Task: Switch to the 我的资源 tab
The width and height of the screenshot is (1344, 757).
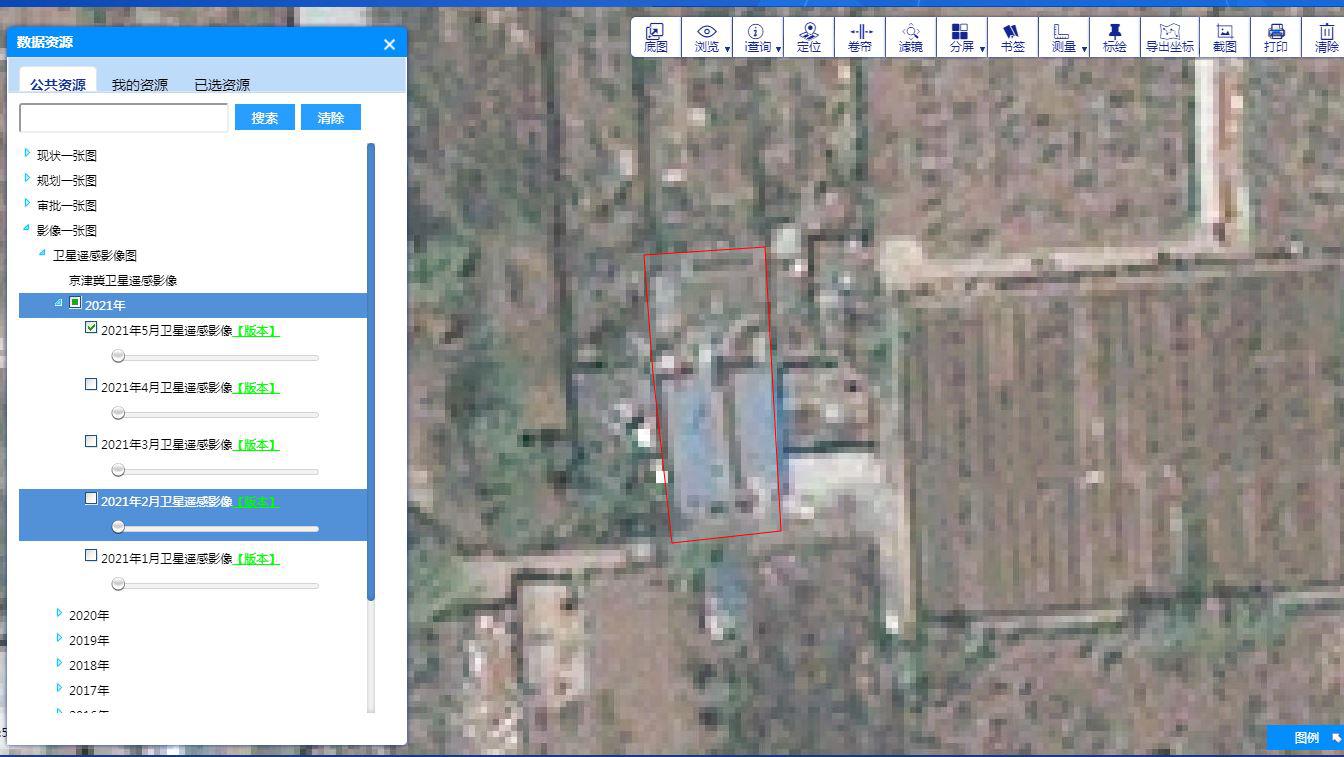Action: 140,84
